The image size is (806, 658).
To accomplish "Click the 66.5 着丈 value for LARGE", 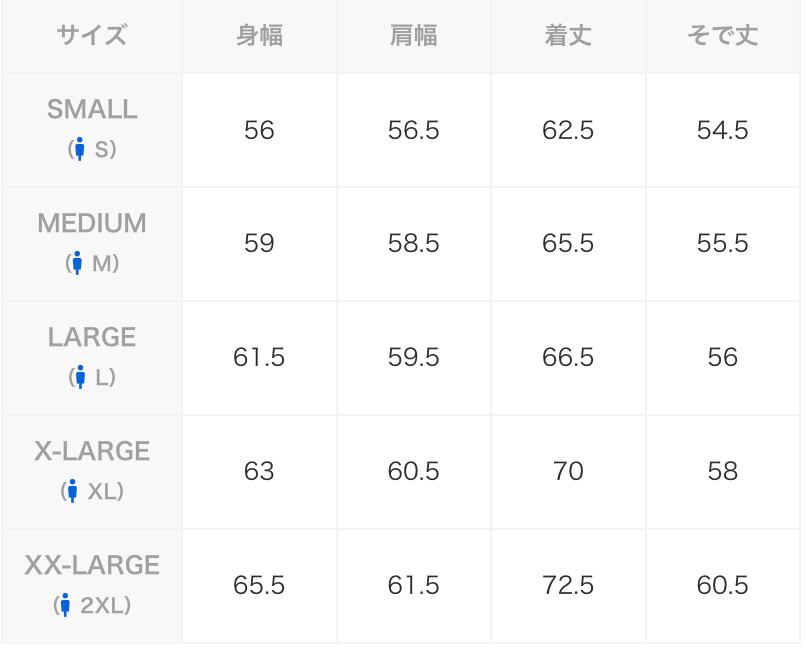I will coord(568,359).
